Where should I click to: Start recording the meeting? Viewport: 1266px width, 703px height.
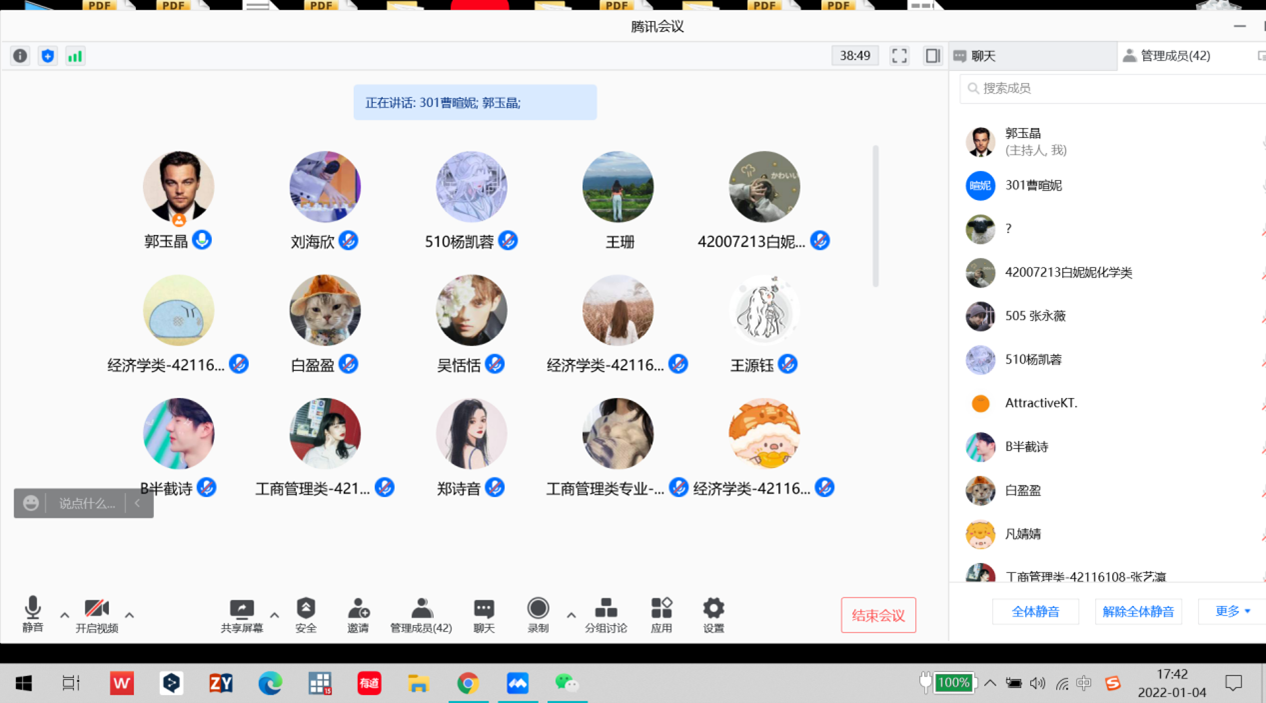(x=538, y=610)
